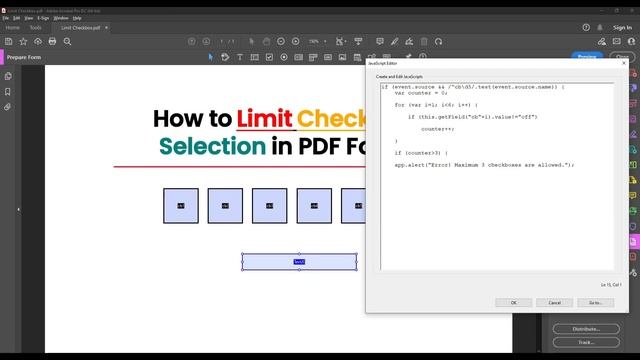Select the cb1 checkbox form field
This screenshot has width=640, height=360.
pyautogui.click(x=181, y=206)
